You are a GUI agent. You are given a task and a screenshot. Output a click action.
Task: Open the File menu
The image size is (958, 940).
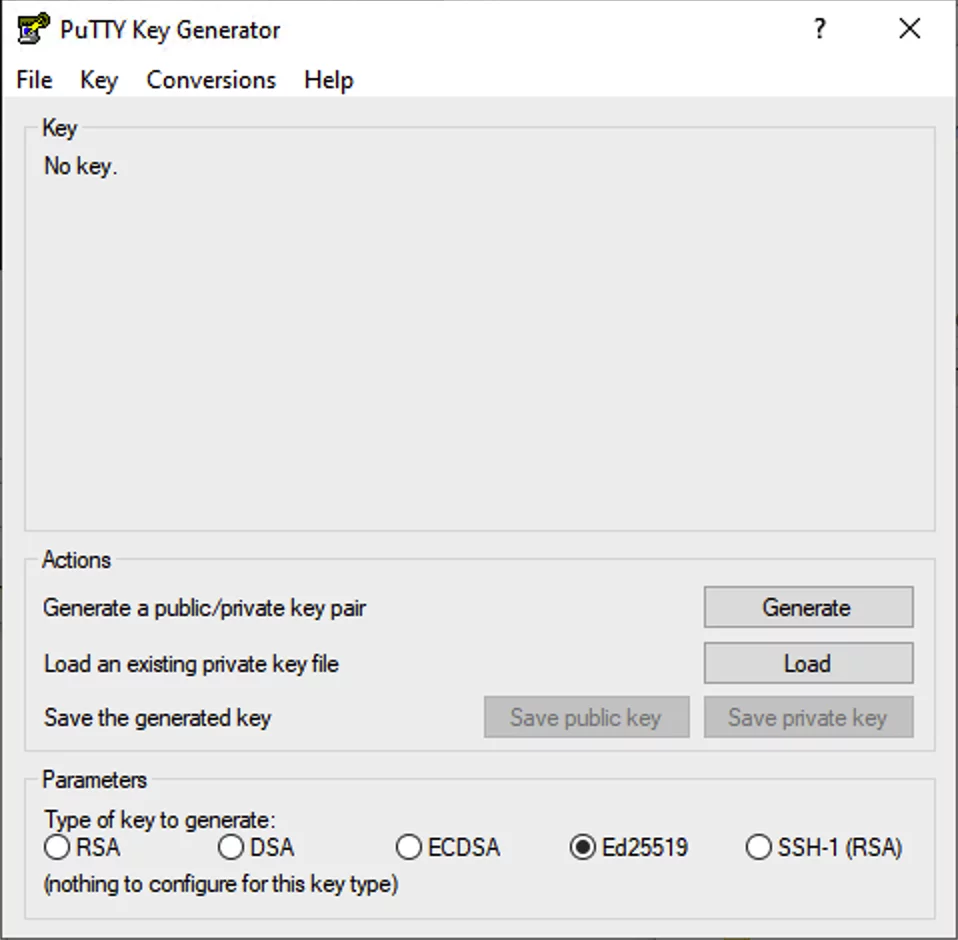tap(34, 80)
